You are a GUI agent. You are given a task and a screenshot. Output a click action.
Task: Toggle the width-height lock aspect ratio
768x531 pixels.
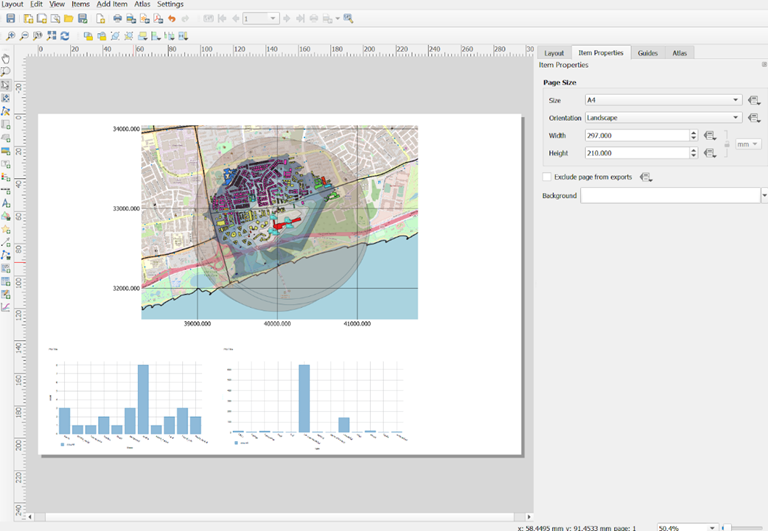(725, 144)
